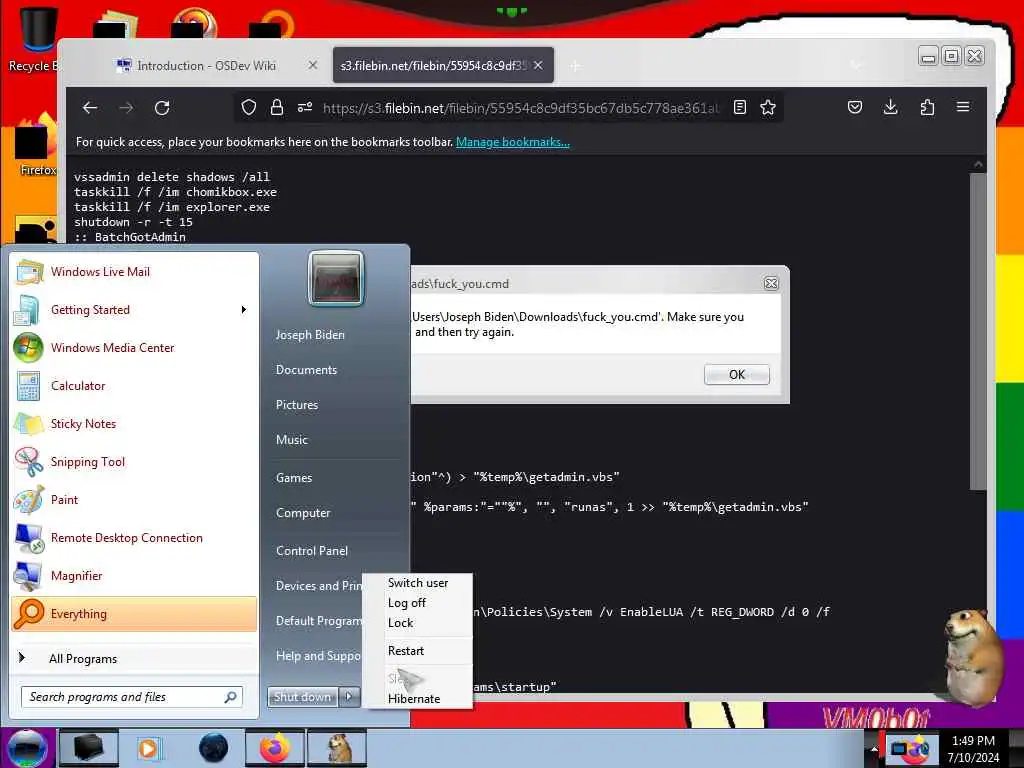1024x768 pixels.
Task: Click the black folder taskbar icon
Action: [x=88, y=748]
